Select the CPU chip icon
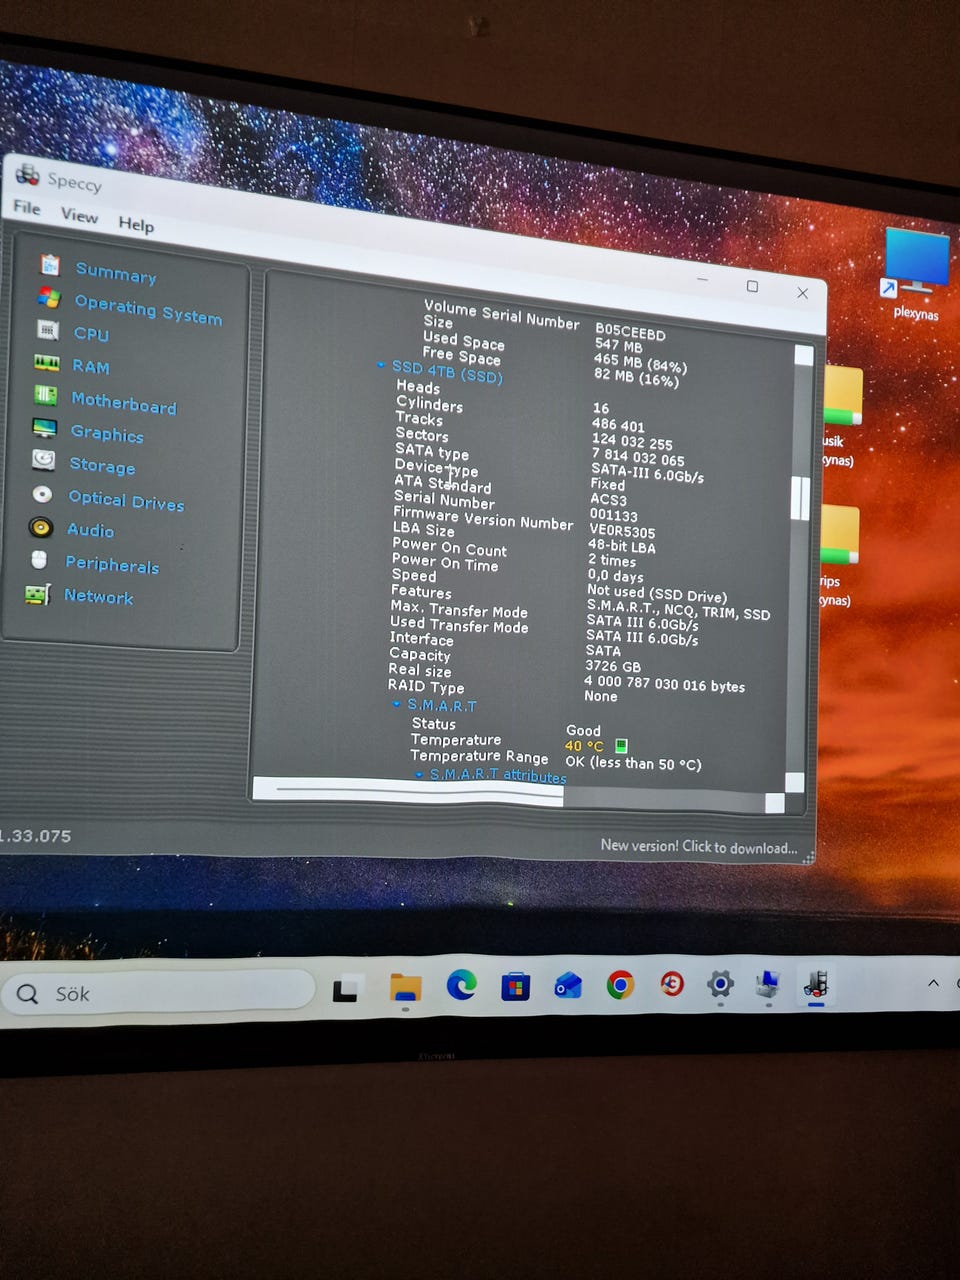 pos(47,329)
